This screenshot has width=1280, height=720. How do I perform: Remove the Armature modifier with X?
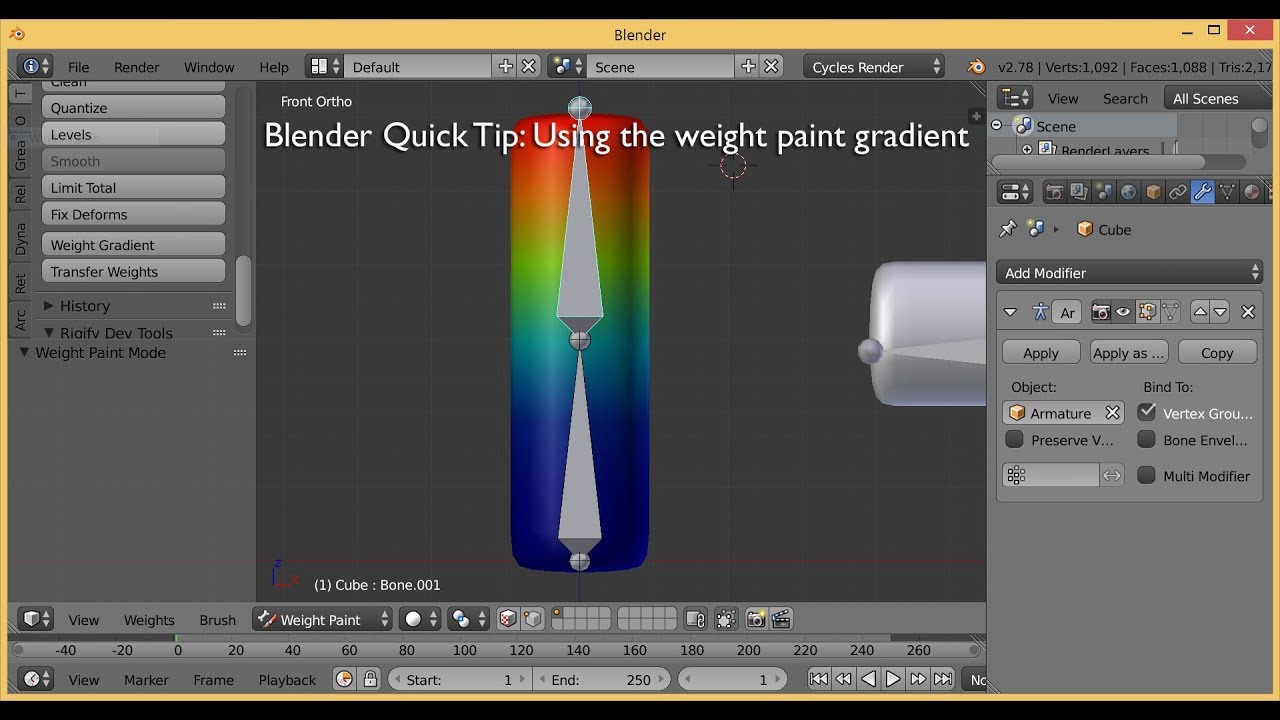(x=1248, y=312)
